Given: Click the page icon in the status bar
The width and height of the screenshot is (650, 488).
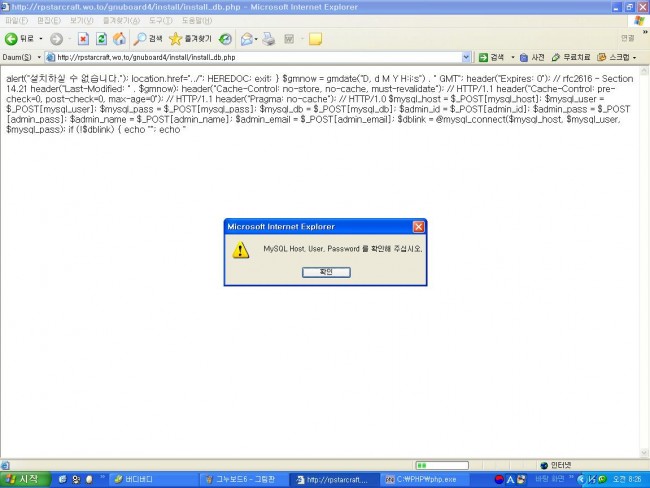Looking at the screenshot, I should (5, 465).
